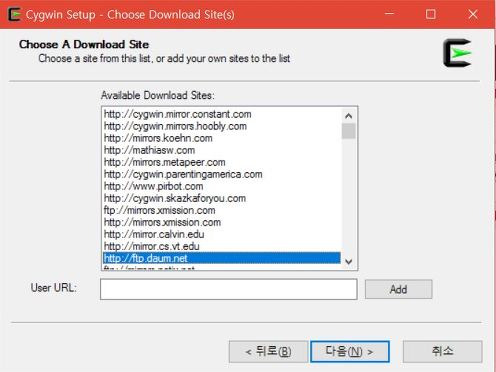Go back with the 뒤로(B) button
Viewport: 496px width, 372px height.
click(268, 351)
